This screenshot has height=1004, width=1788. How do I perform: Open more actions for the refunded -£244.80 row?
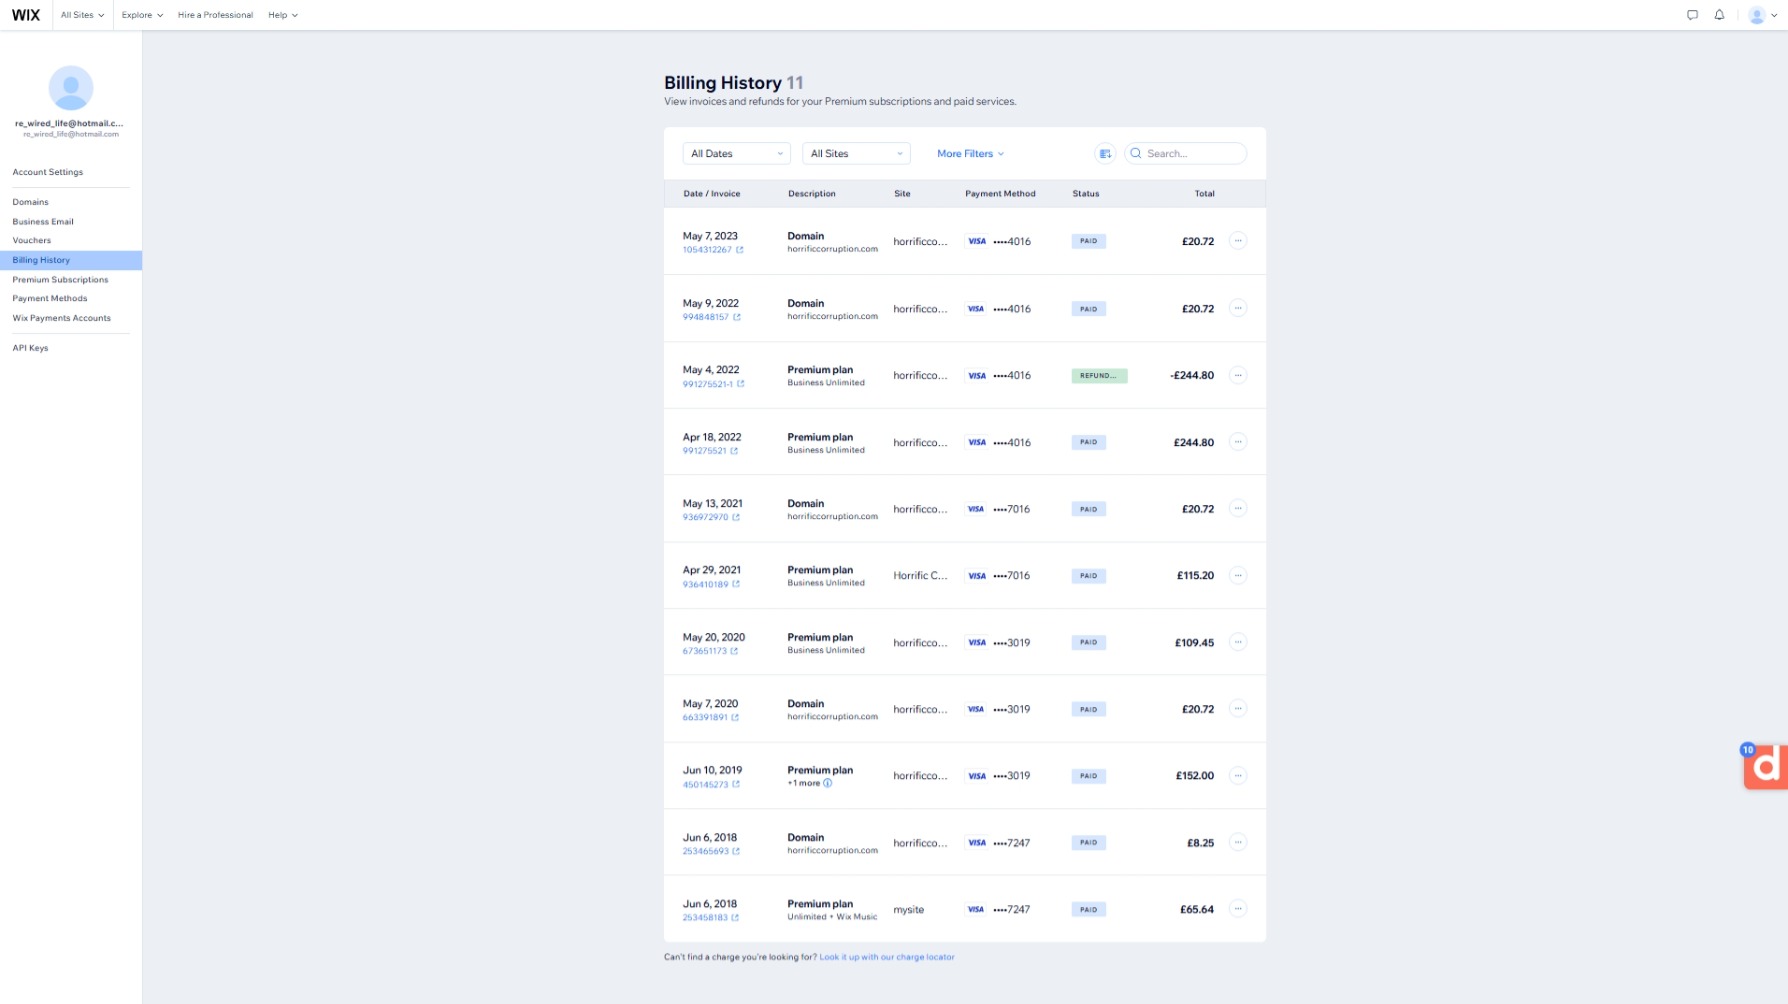pos(1237,376)
